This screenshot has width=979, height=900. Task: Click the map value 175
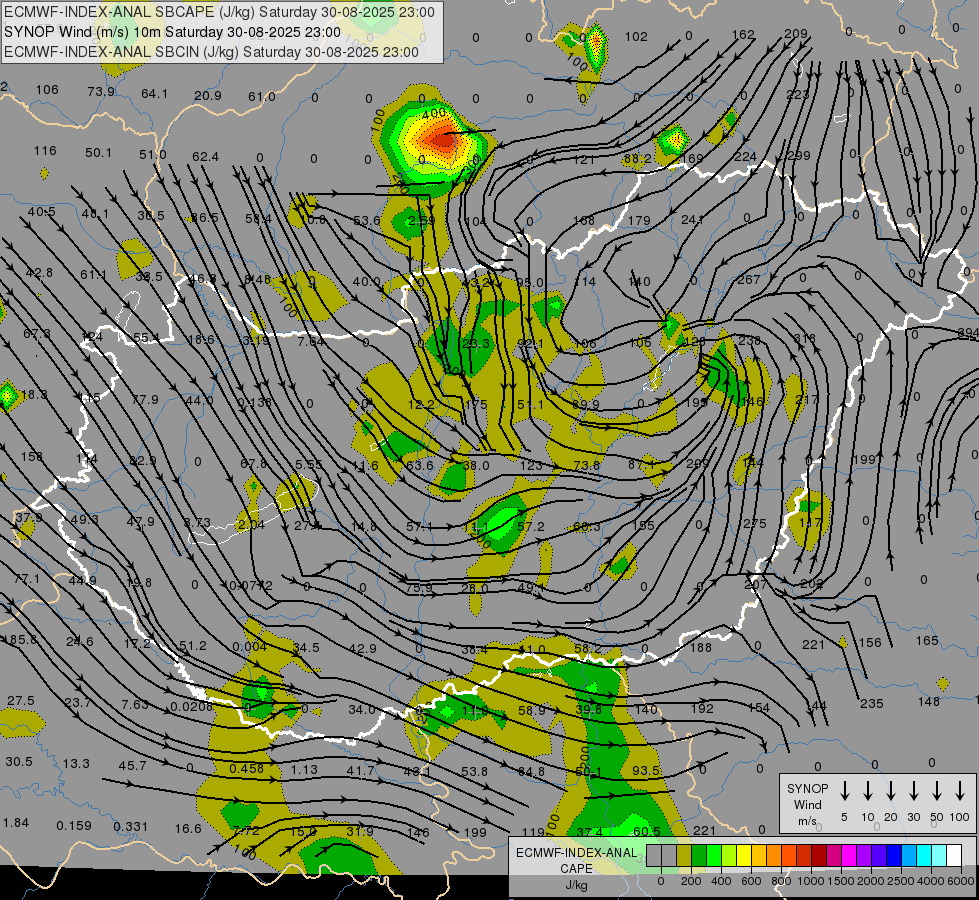click(476, 404)
